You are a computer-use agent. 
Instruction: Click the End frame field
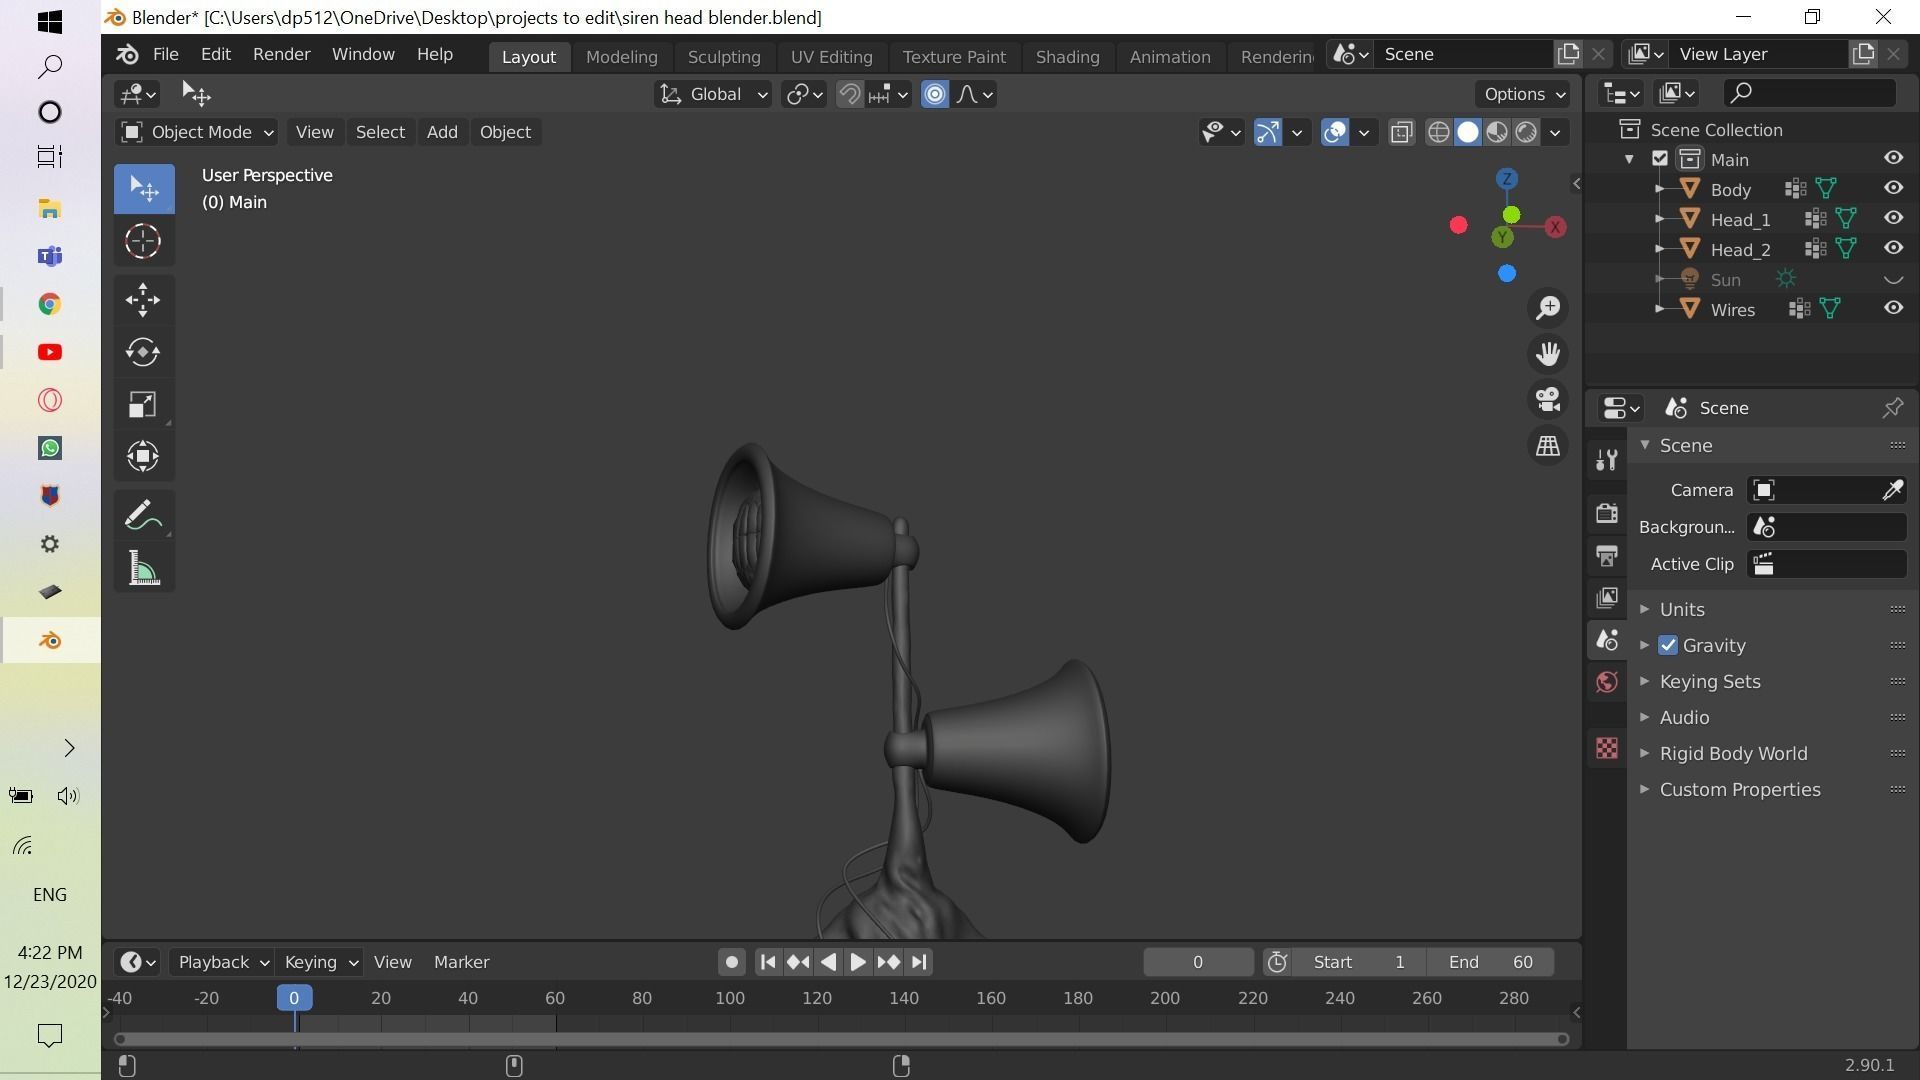1491,962
